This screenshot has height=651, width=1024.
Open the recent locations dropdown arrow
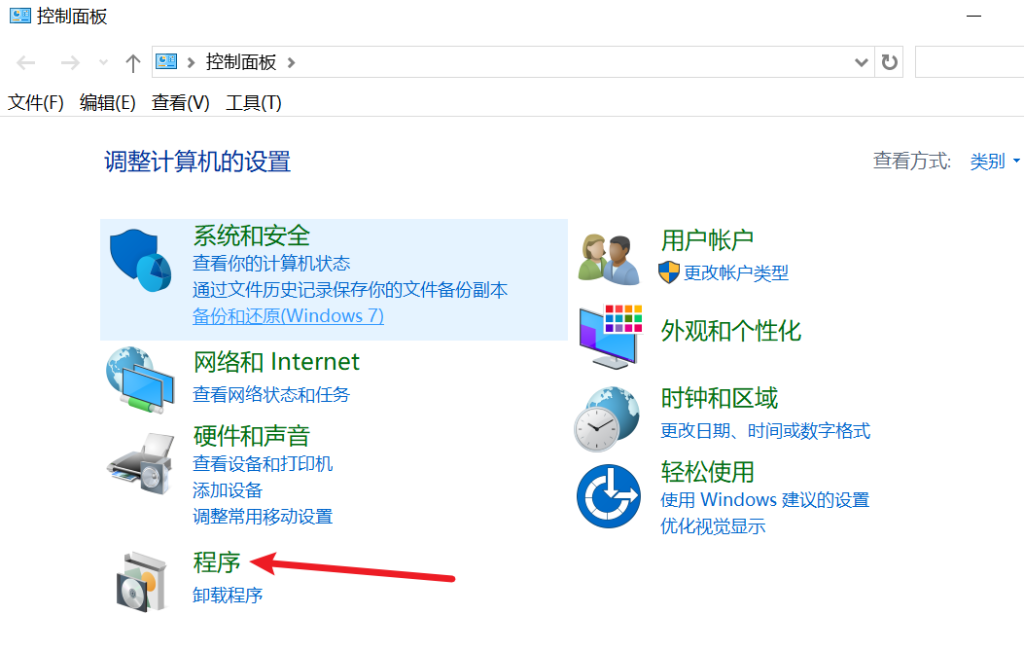click(x=103, y=63)
